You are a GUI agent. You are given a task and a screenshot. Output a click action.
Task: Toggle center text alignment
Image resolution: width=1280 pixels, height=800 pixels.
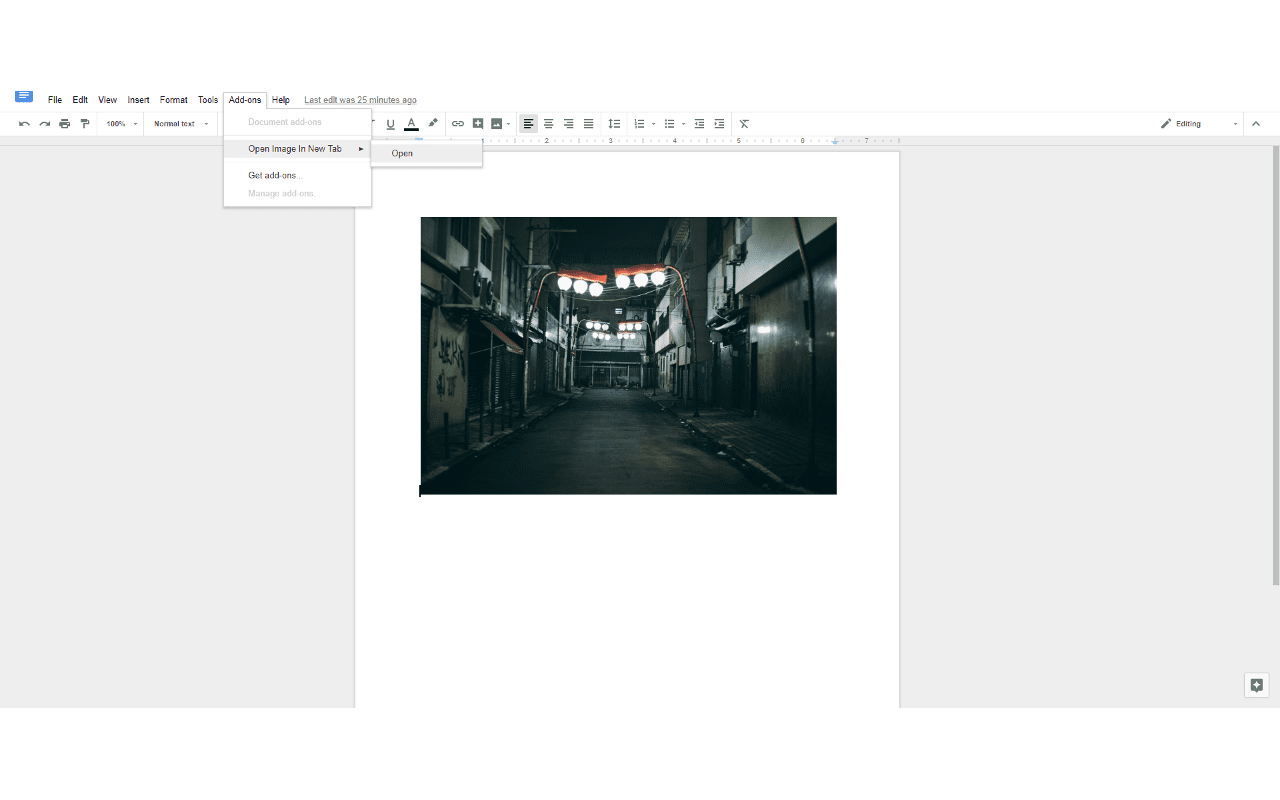(x=548, y=123)
